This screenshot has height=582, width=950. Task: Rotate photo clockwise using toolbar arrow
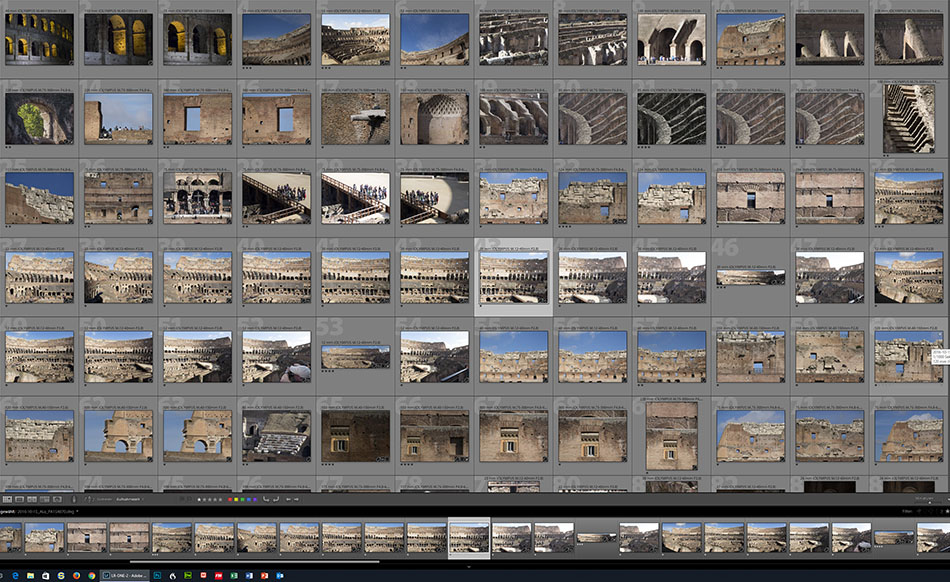click(x=276, y=499)
